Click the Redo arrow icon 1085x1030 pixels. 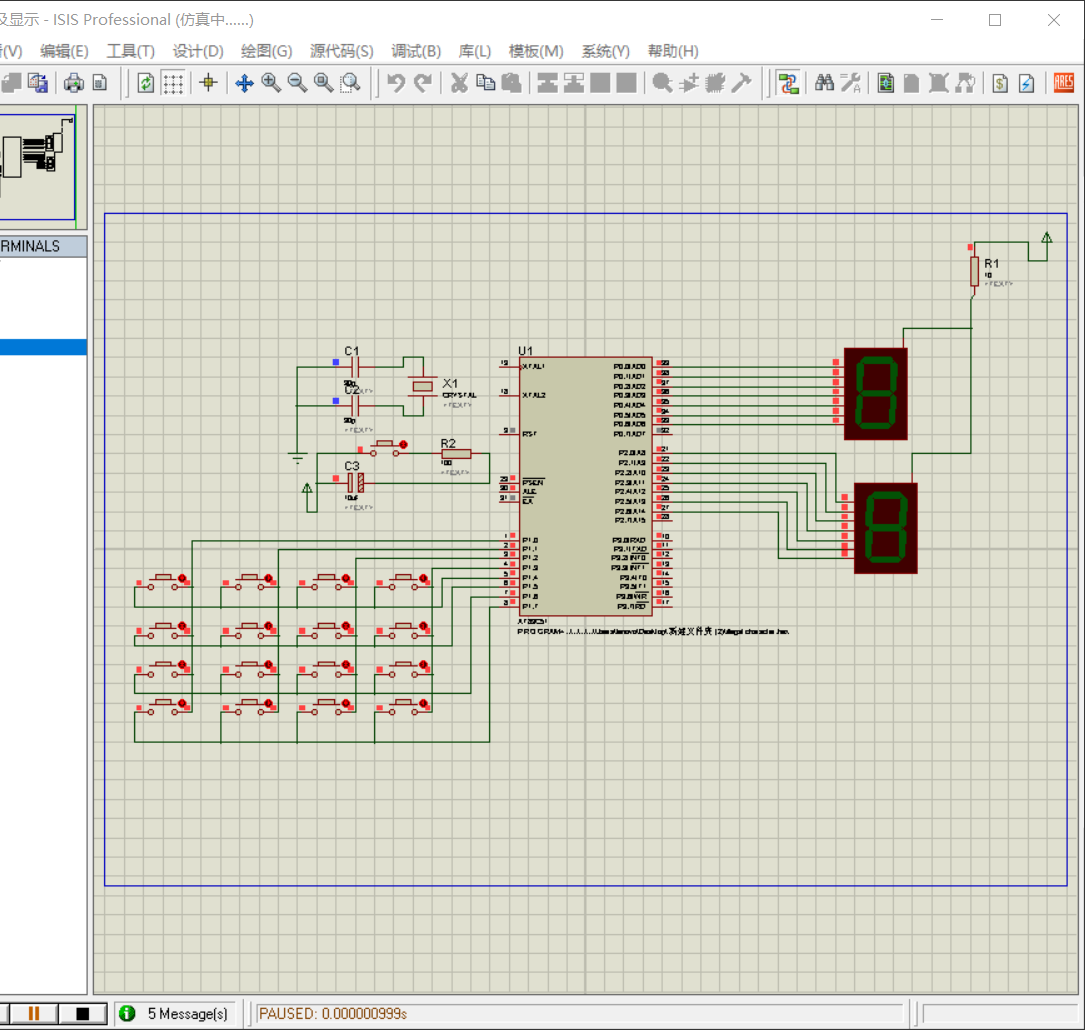pyautogui.click(x=423, y=83)
